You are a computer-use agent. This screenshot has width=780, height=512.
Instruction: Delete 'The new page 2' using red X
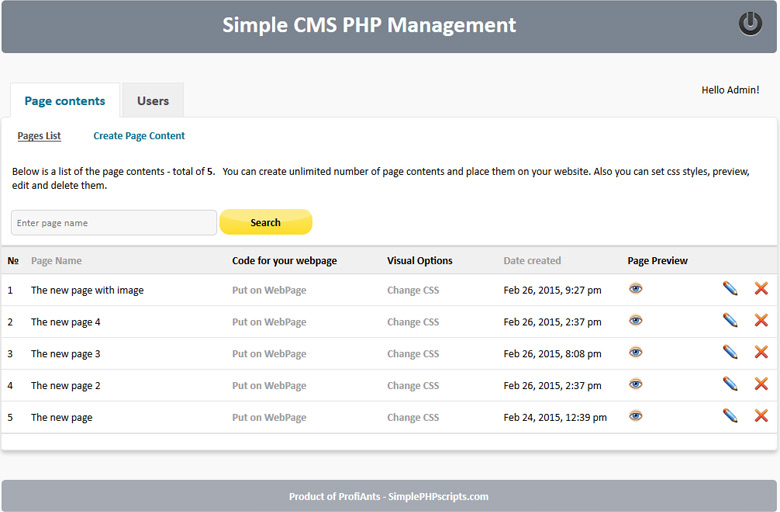pyautogui.click(x=761, y=384)
